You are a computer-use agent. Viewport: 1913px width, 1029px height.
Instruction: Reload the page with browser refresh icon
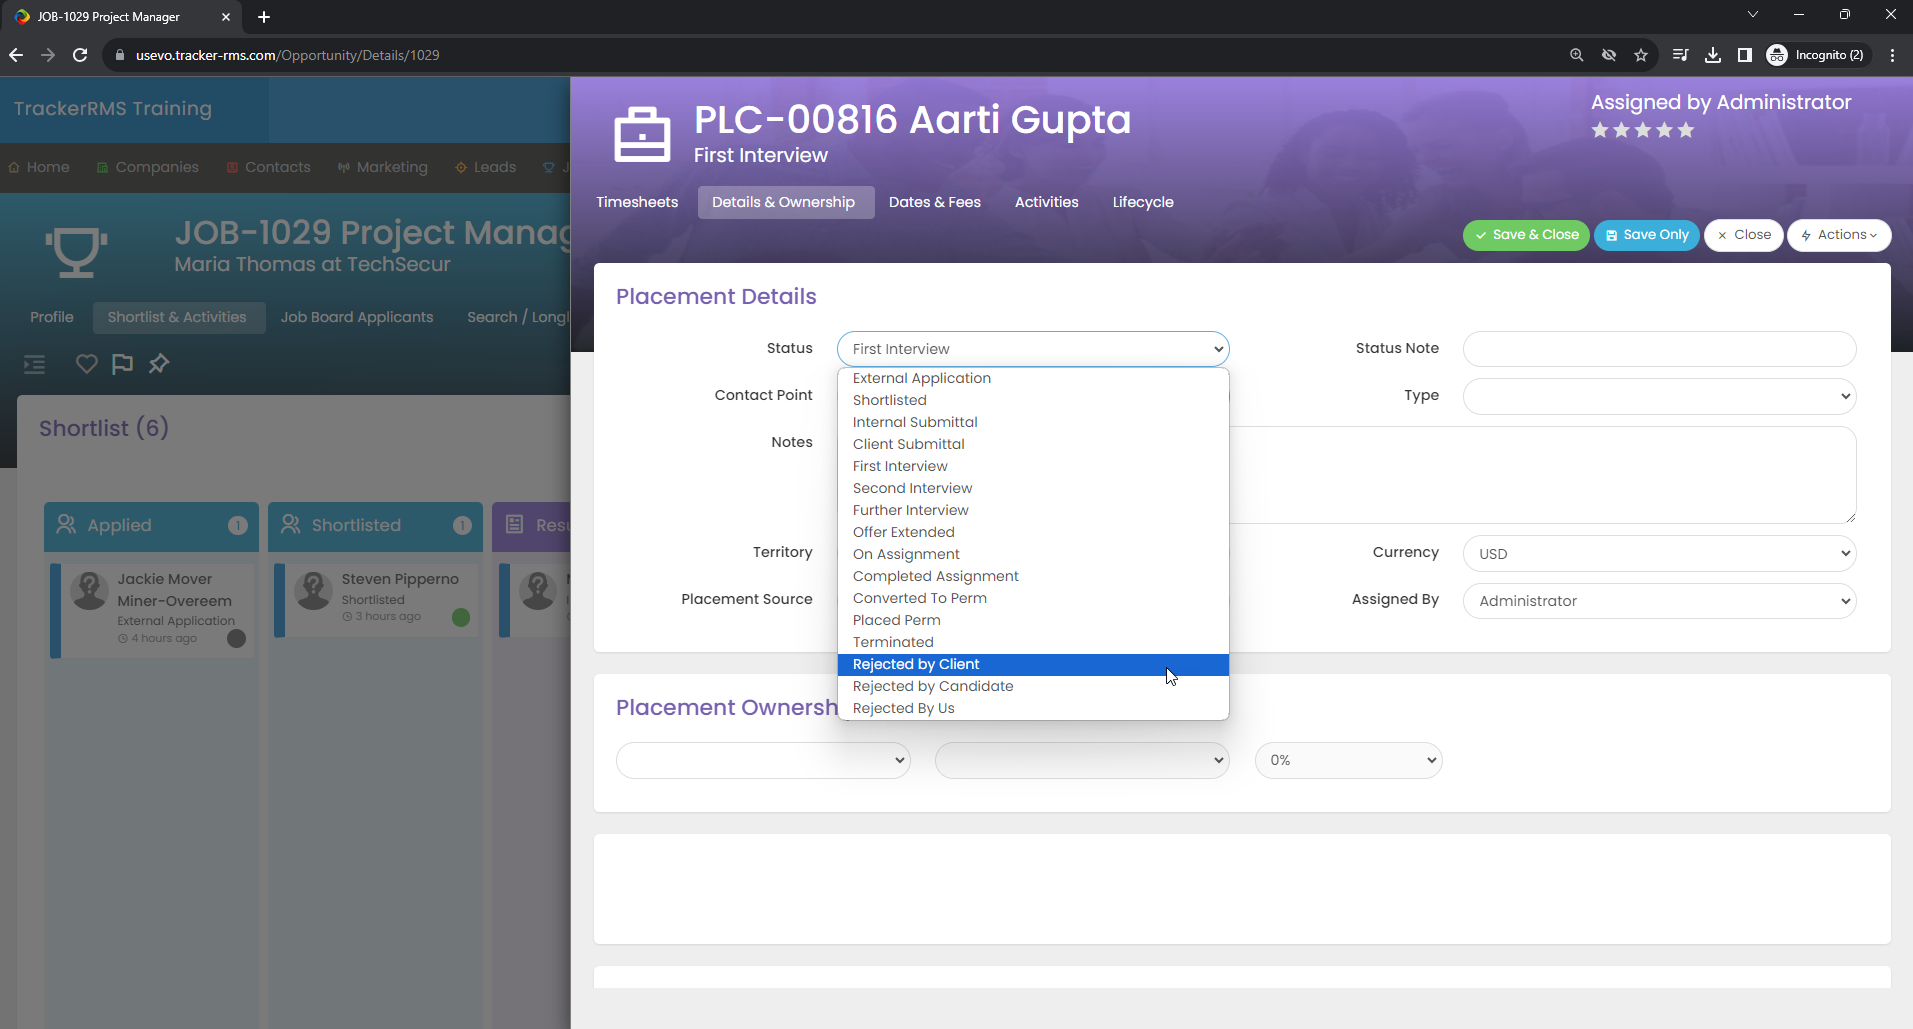click(x=80, y=55)
